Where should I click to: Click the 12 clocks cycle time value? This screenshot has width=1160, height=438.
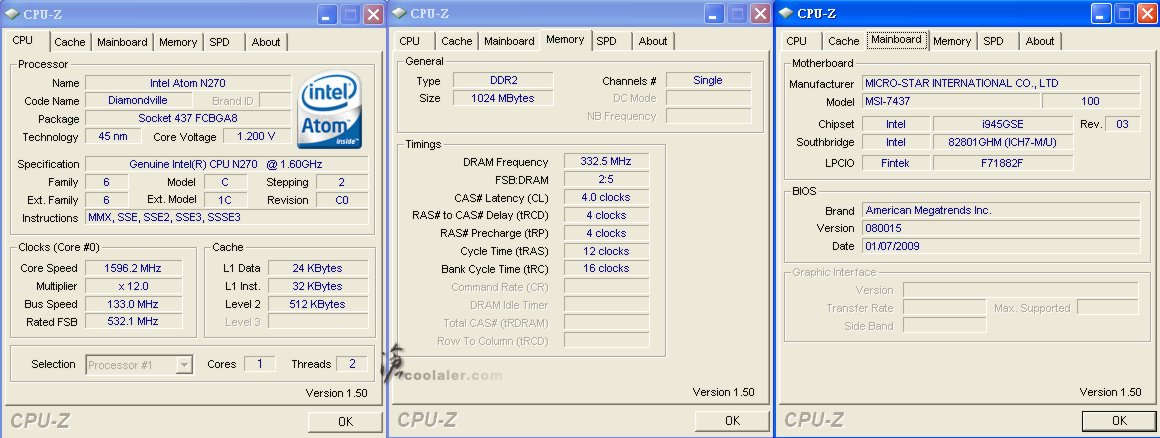[x=606, y=251]
